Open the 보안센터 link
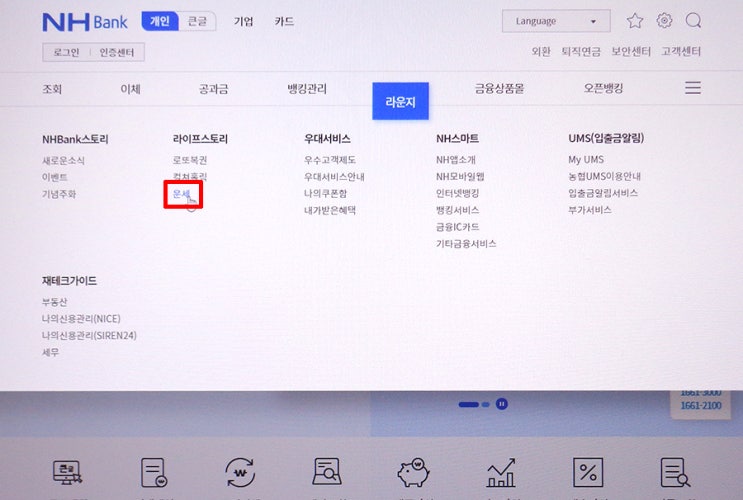The height and width of the screenshot is (500, 743). click(x=631, y=51)
